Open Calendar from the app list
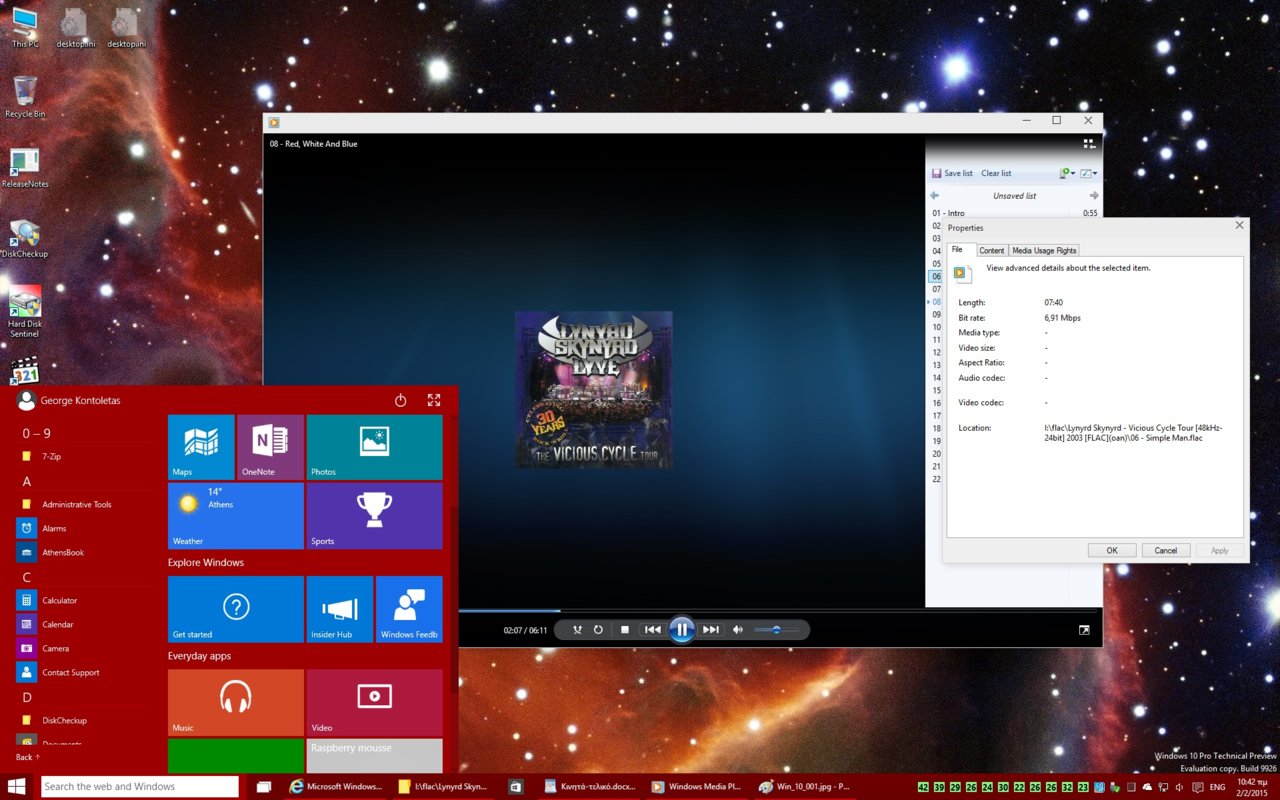The width and height of the screenshot is (1280, 800). point(84,624)
